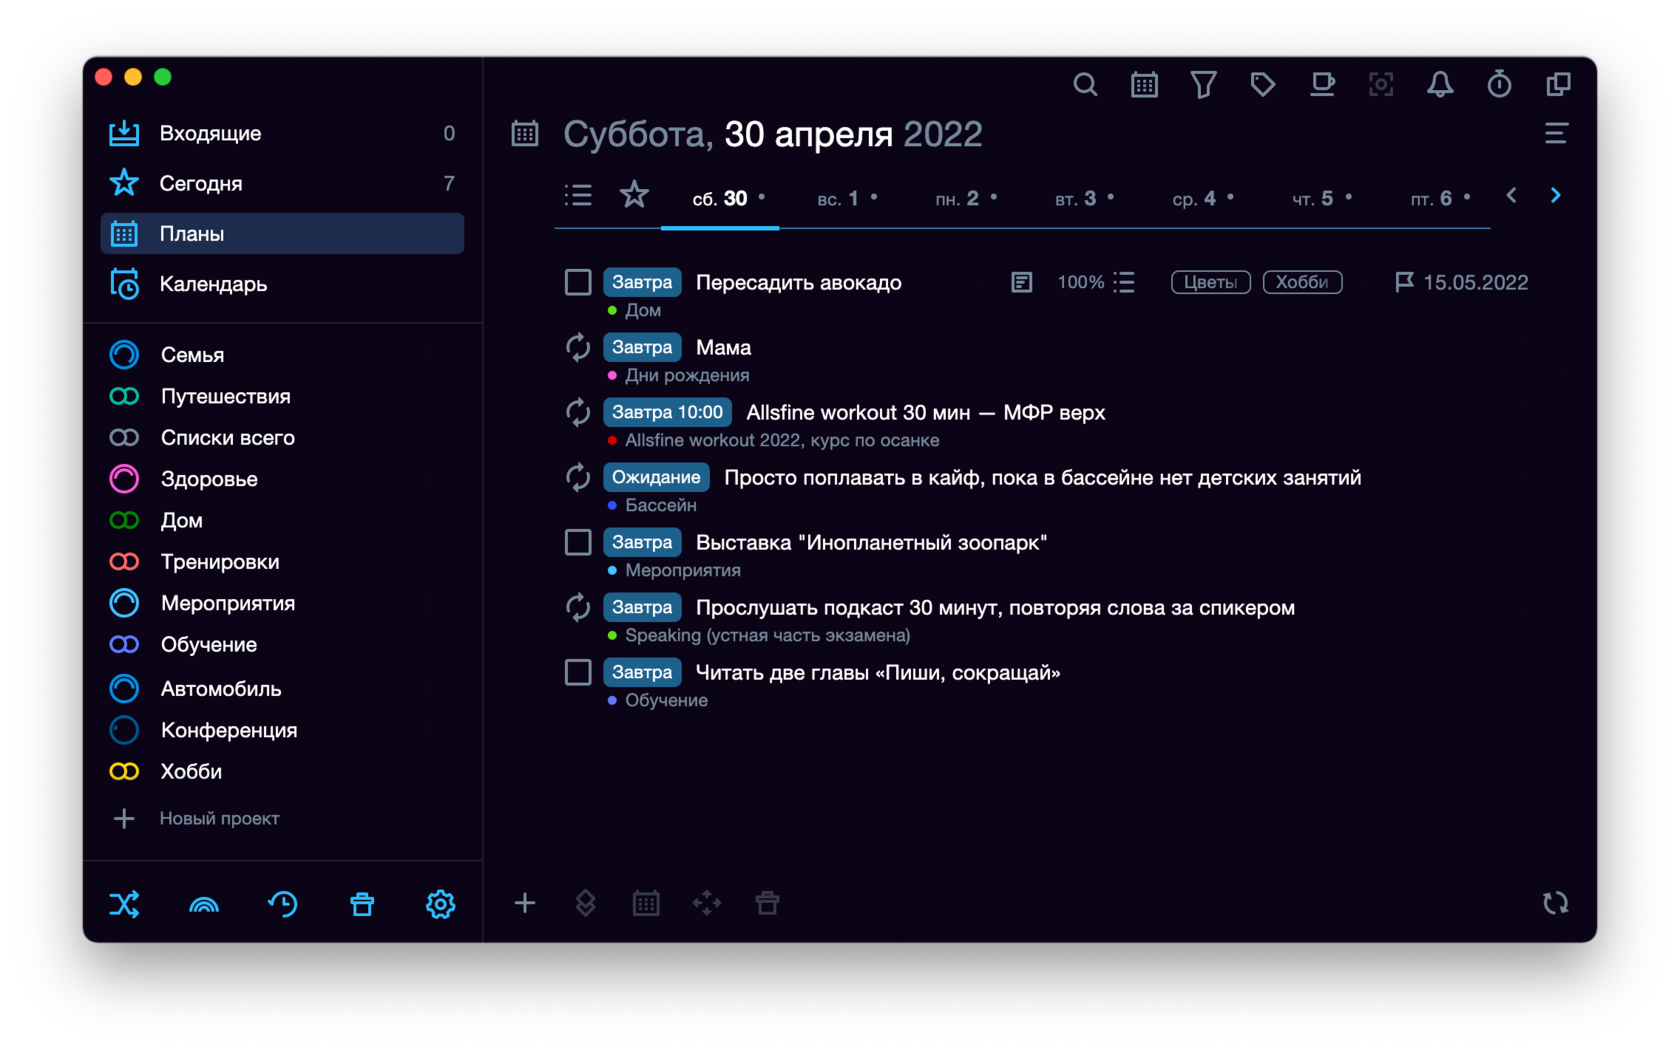Add a new task with plus icon
Viewport: 1680px width, 1052px height.
pos(525,903)
